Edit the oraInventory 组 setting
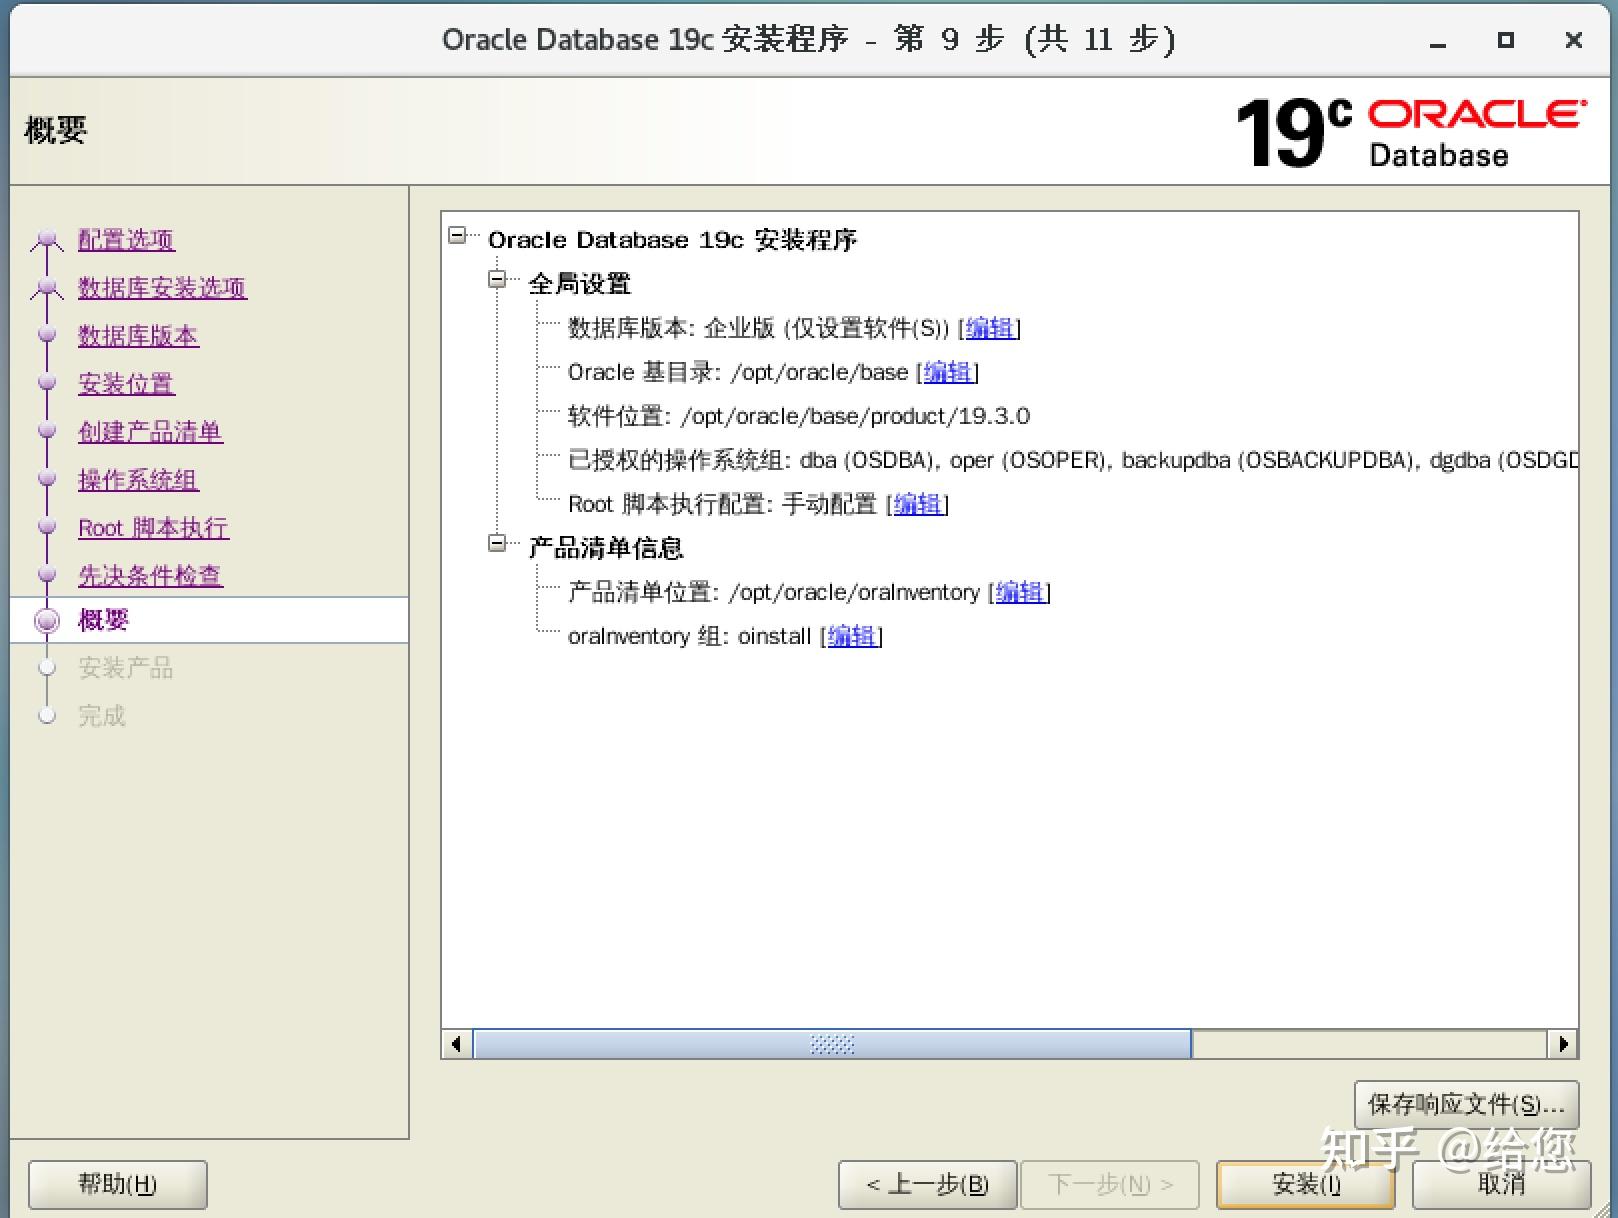This screenshot has height=1218, width=1618. click(850, 636)
